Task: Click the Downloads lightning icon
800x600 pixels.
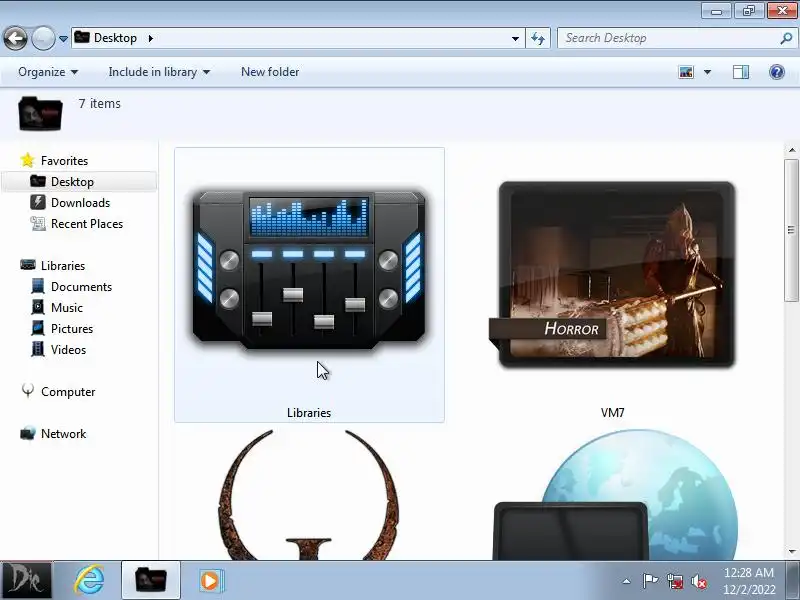Action: 38,203
